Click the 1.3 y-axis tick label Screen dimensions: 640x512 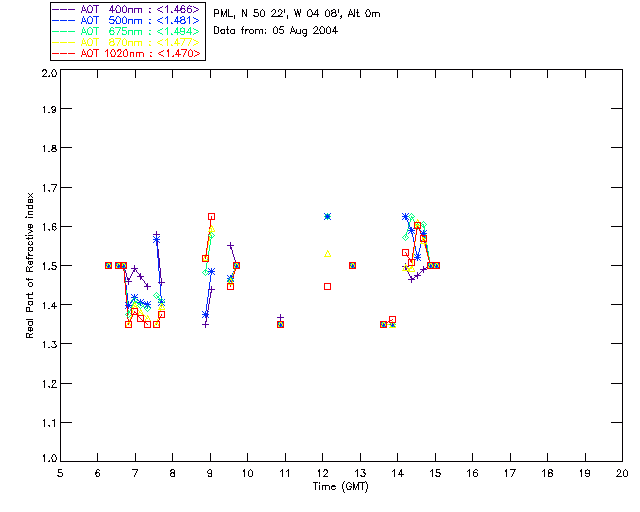coord(49,344)
